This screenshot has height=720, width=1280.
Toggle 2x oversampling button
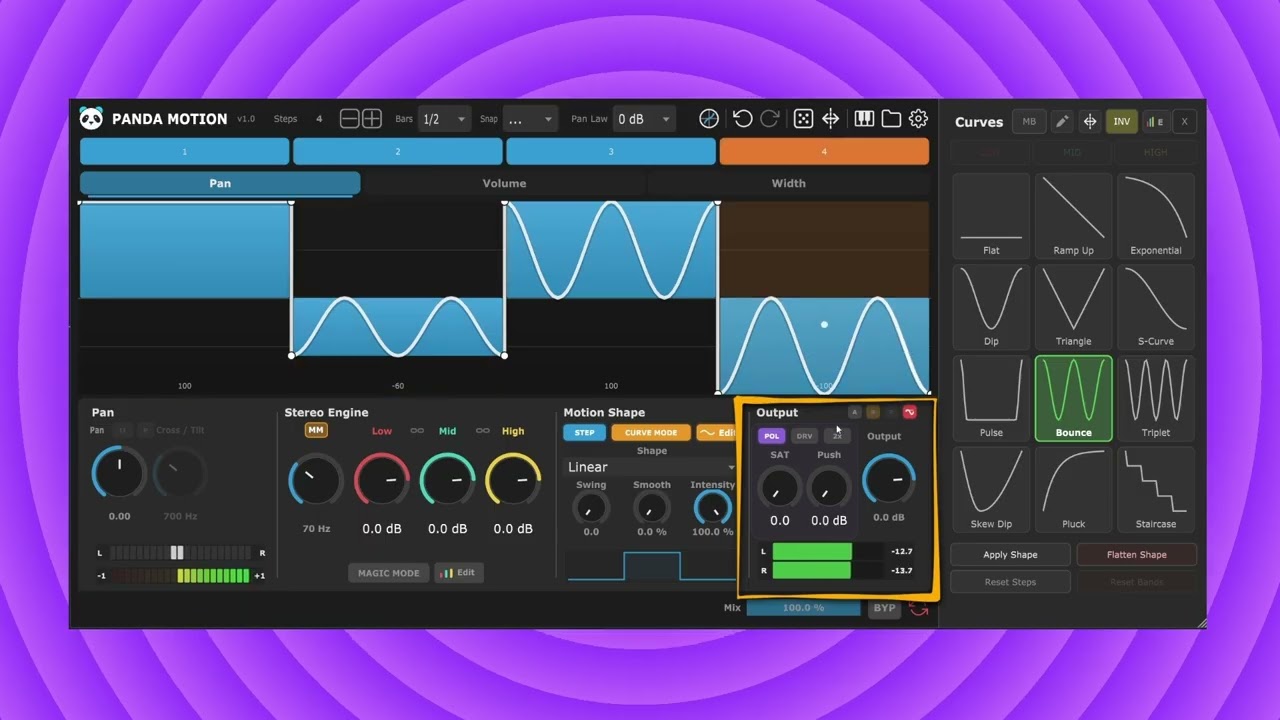837,436
